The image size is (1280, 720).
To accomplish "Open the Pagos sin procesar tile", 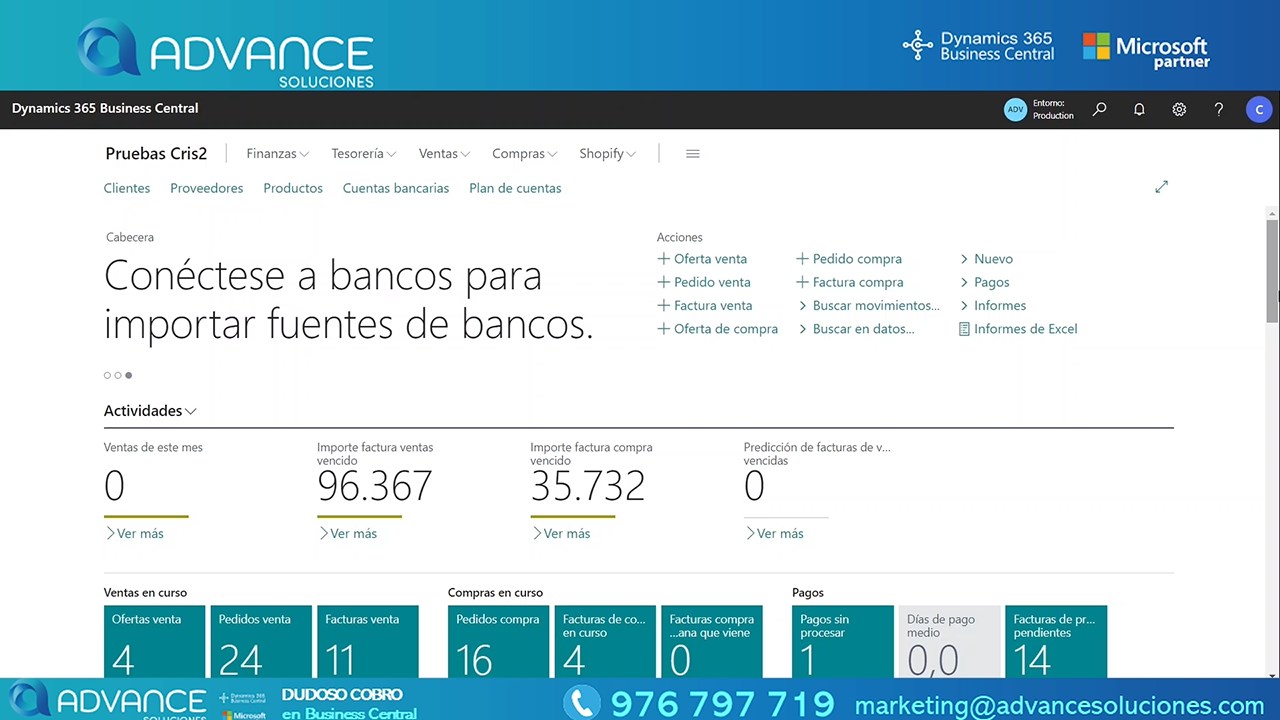I will click(x=842, y=641).
